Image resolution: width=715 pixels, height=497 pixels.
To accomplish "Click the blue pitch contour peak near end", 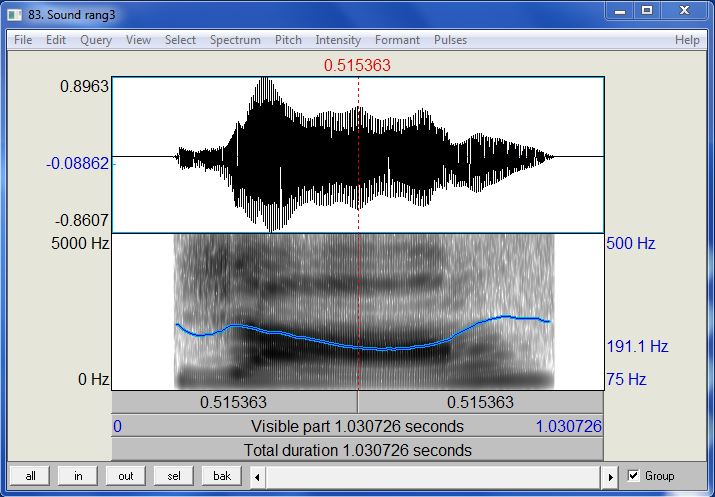I will pyautogui.click(x=505, y=316).
